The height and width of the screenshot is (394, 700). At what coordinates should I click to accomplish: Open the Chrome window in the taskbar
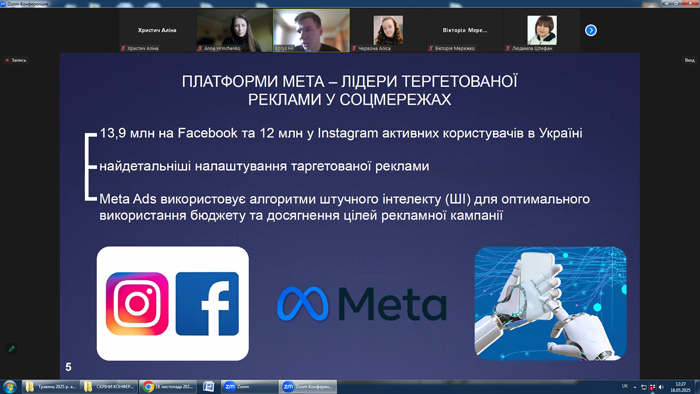[x=168, y=386]
